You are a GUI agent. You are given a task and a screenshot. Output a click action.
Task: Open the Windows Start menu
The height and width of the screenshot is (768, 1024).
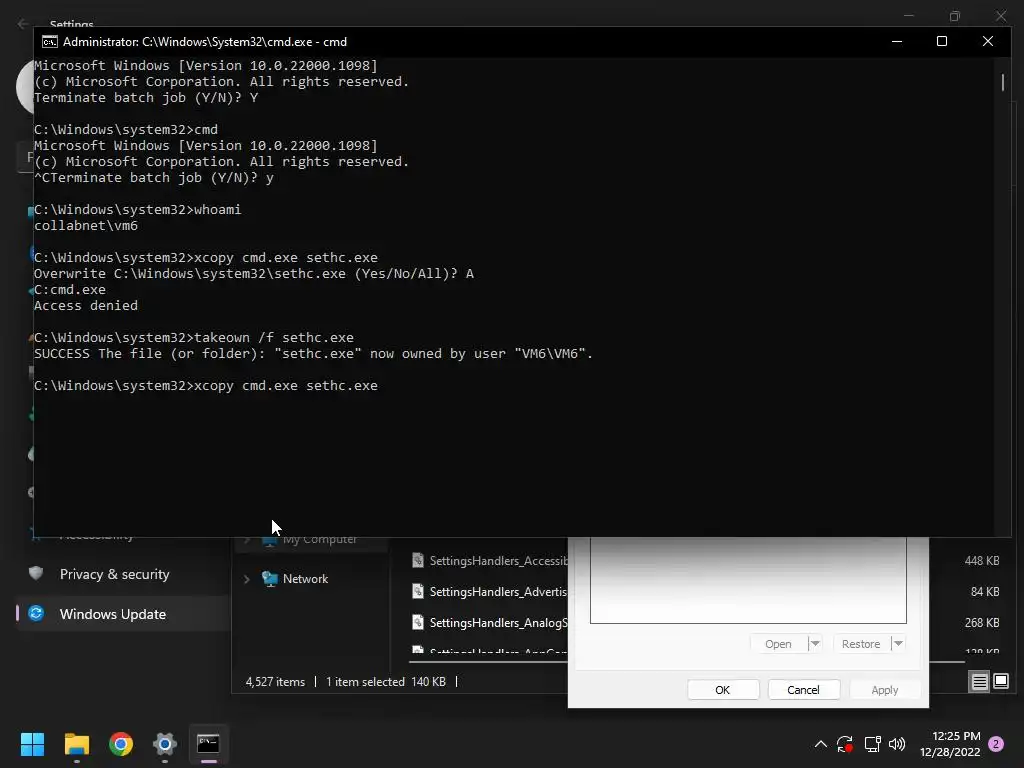(32, 744)
